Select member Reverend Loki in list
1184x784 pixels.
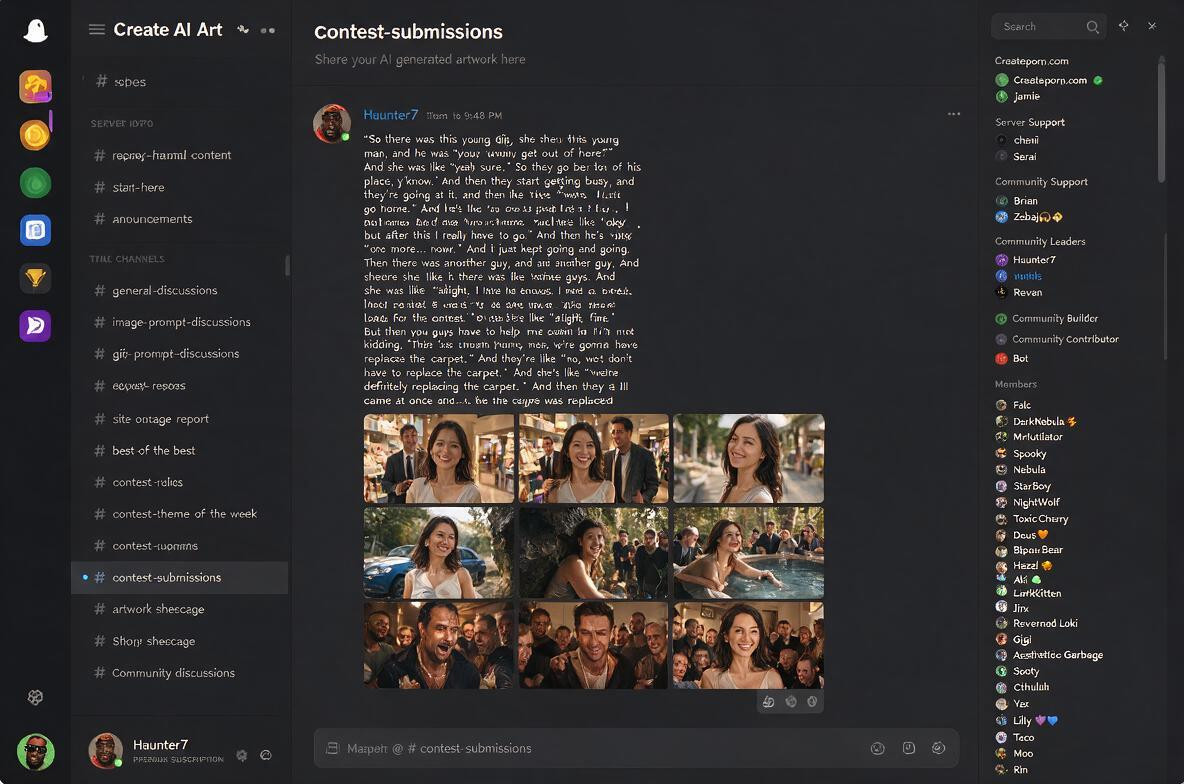(1036, 623)
